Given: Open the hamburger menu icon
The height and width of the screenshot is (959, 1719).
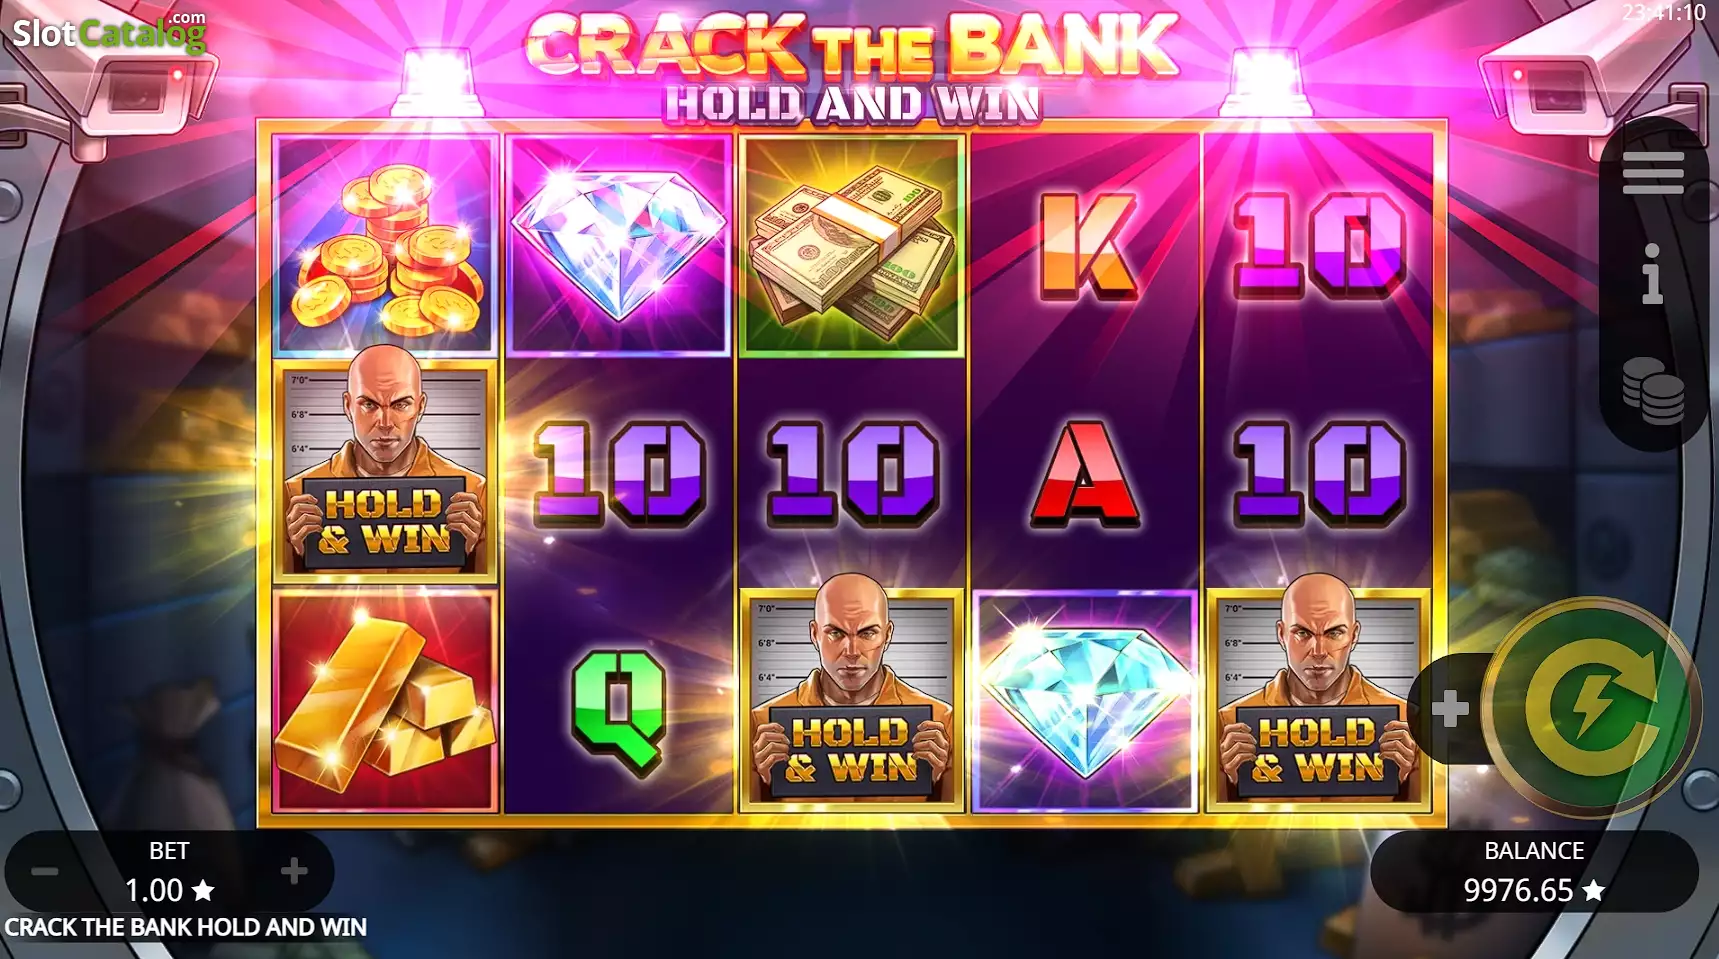Looking at the screenshot, I should (x=1653, y=173).
